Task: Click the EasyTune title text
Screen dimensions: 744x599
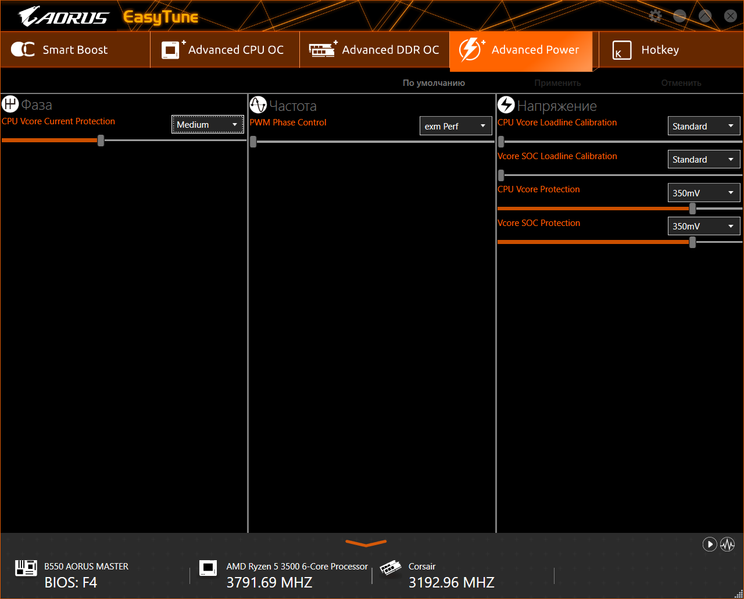Action: click(x=161, y=17)
